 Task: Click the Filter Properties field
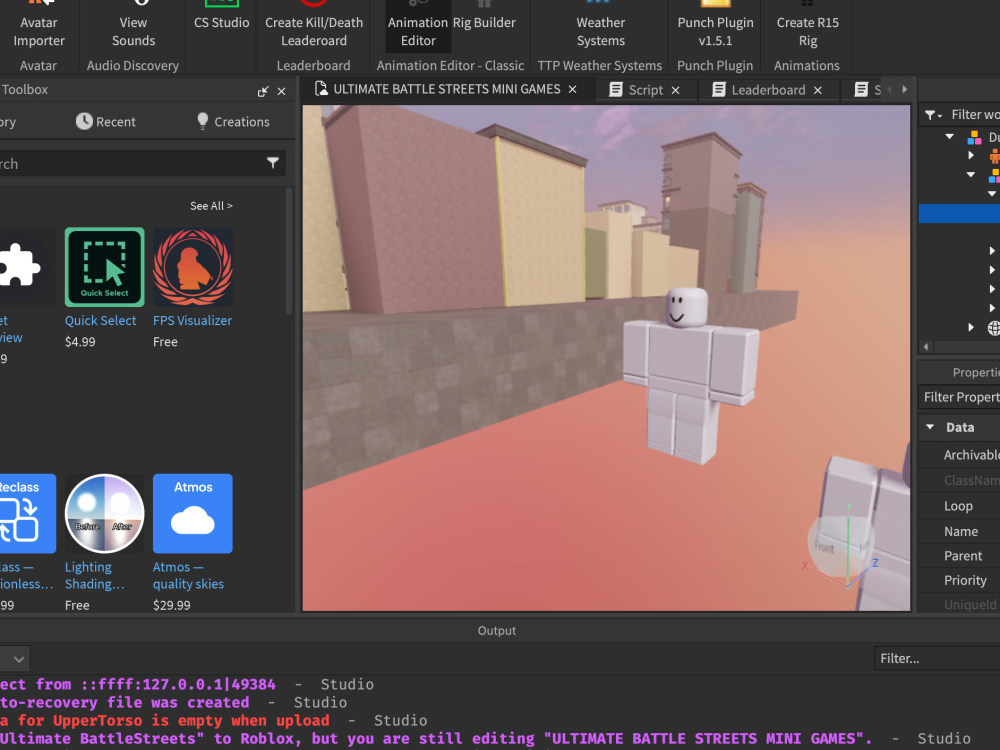[x=960, y=397]
